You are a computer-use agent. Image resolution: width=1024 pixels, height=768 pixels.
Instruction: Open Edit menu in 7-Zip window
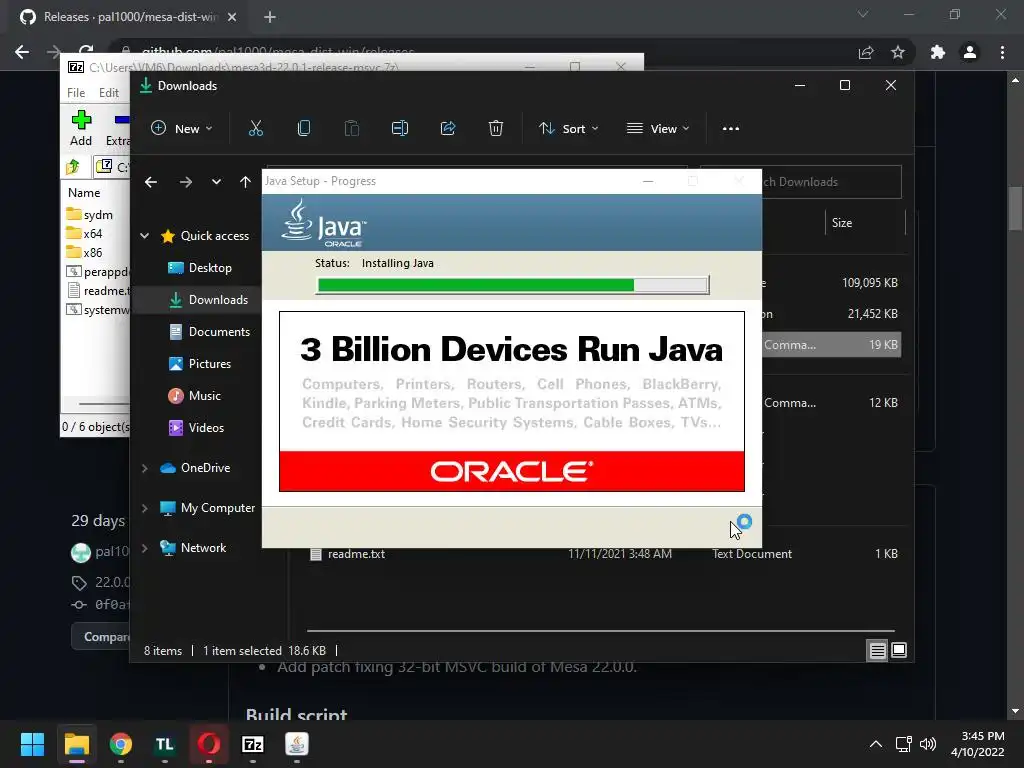pos(108,93)
